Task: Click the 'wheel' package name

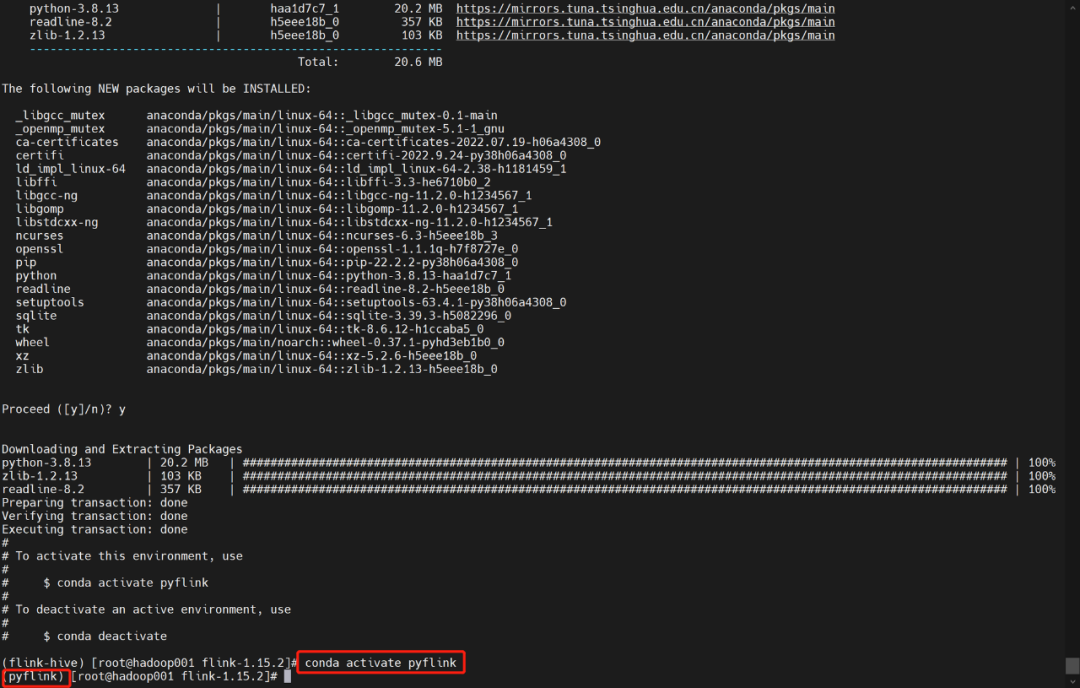Action: coord(32,342)
